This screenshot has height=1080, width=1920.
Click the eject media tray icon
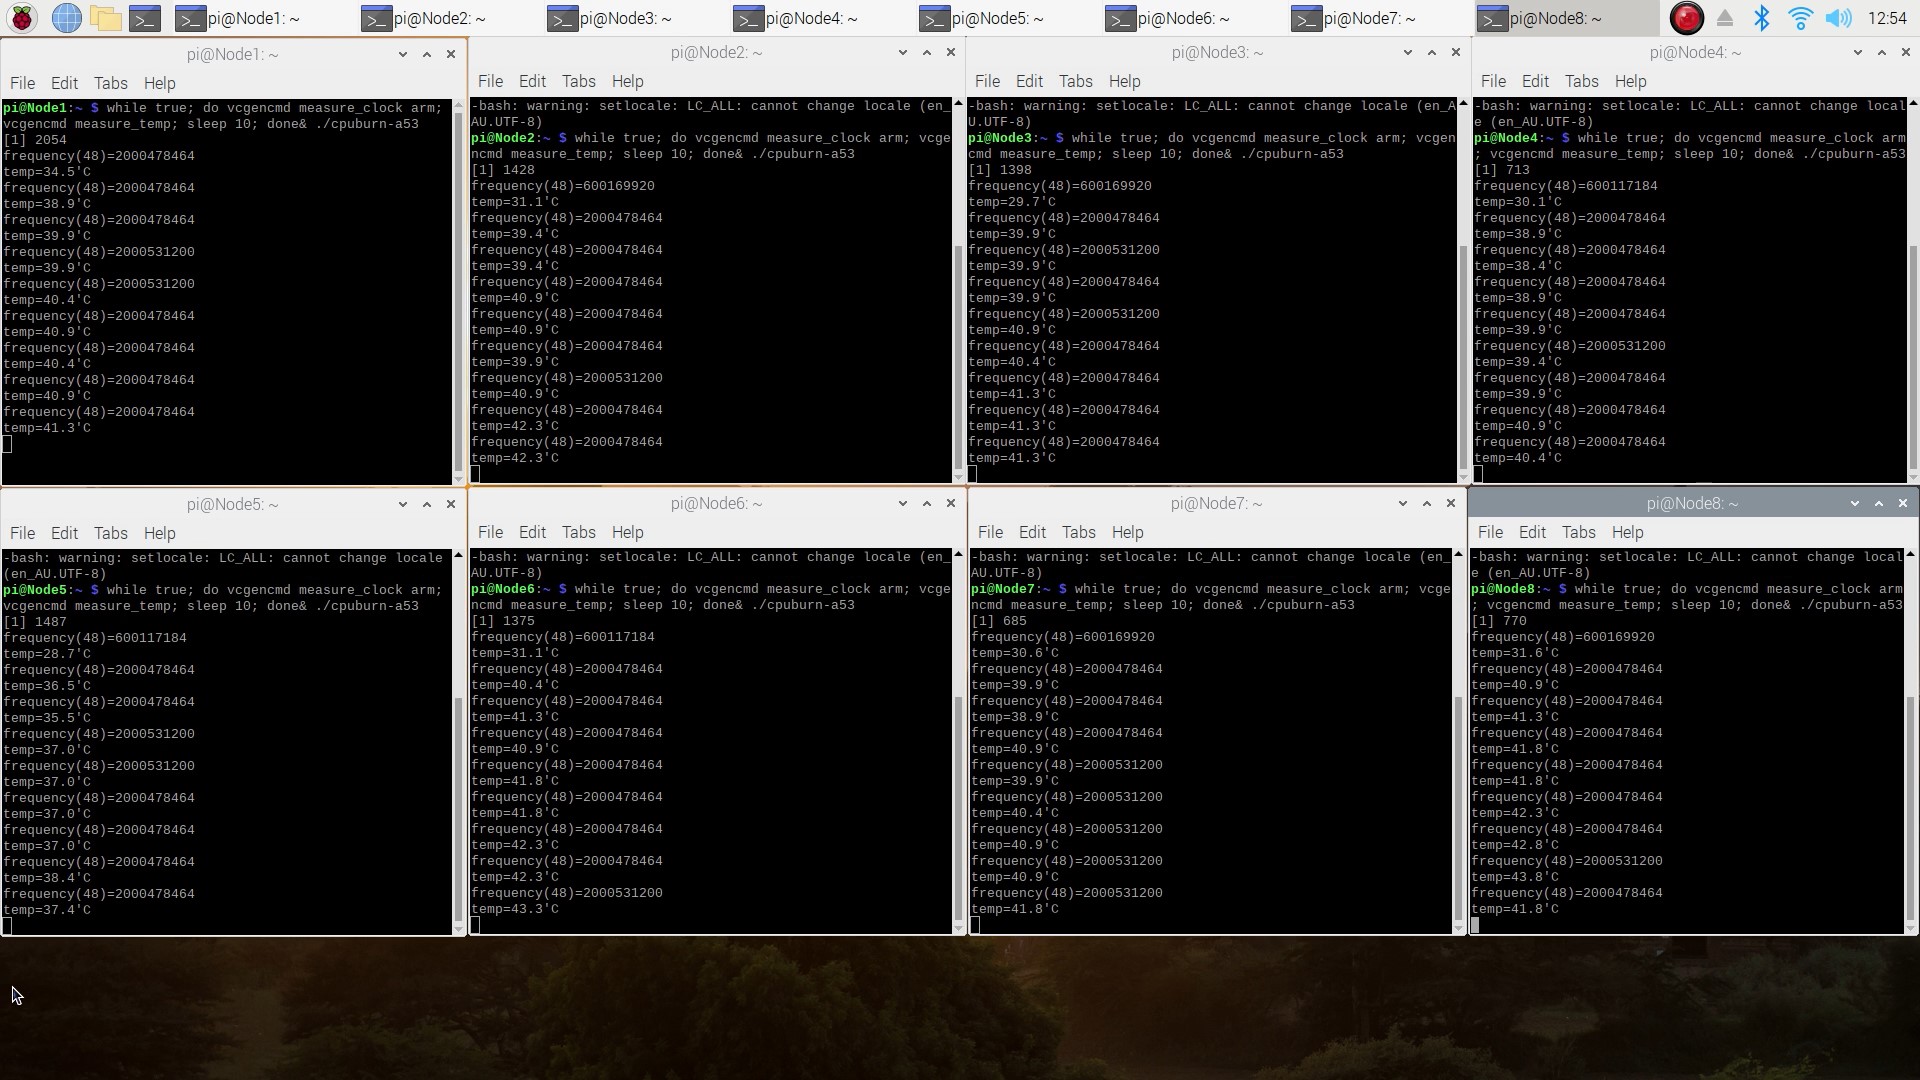[1725, 18]
